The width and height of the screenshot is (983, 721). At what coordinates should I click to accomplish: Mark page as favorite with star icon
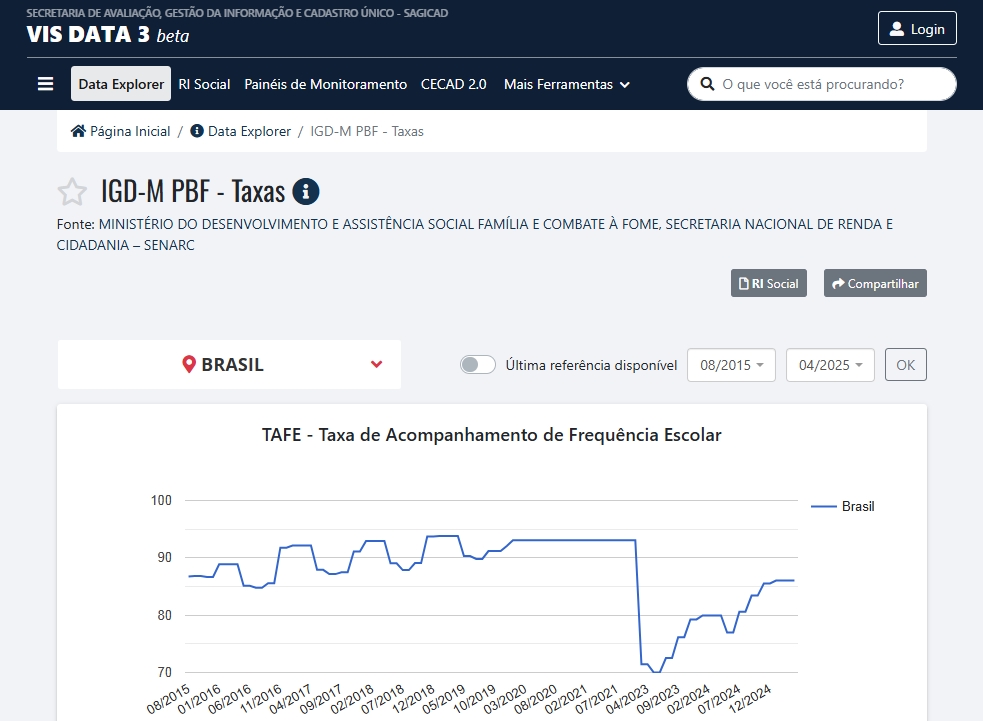pos(72,192)
